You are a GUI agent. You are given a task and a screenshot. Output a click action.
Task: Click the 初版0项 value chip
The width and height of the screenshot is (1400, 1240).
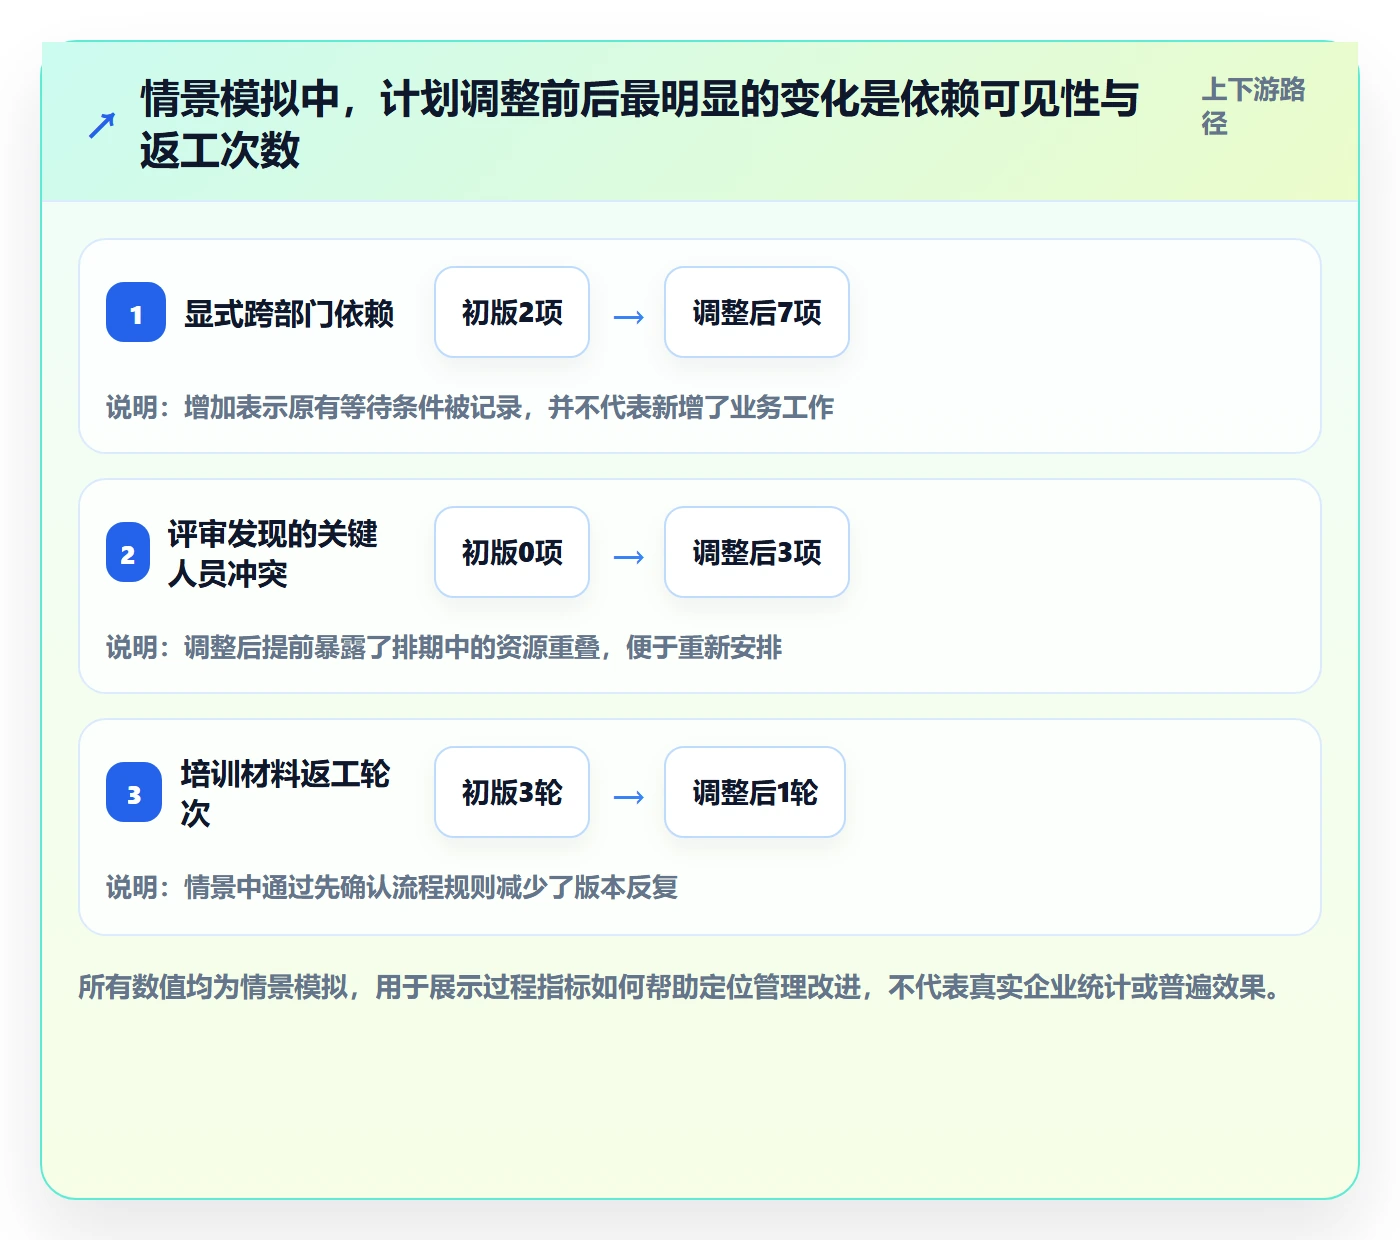click(x=512, y=552)
